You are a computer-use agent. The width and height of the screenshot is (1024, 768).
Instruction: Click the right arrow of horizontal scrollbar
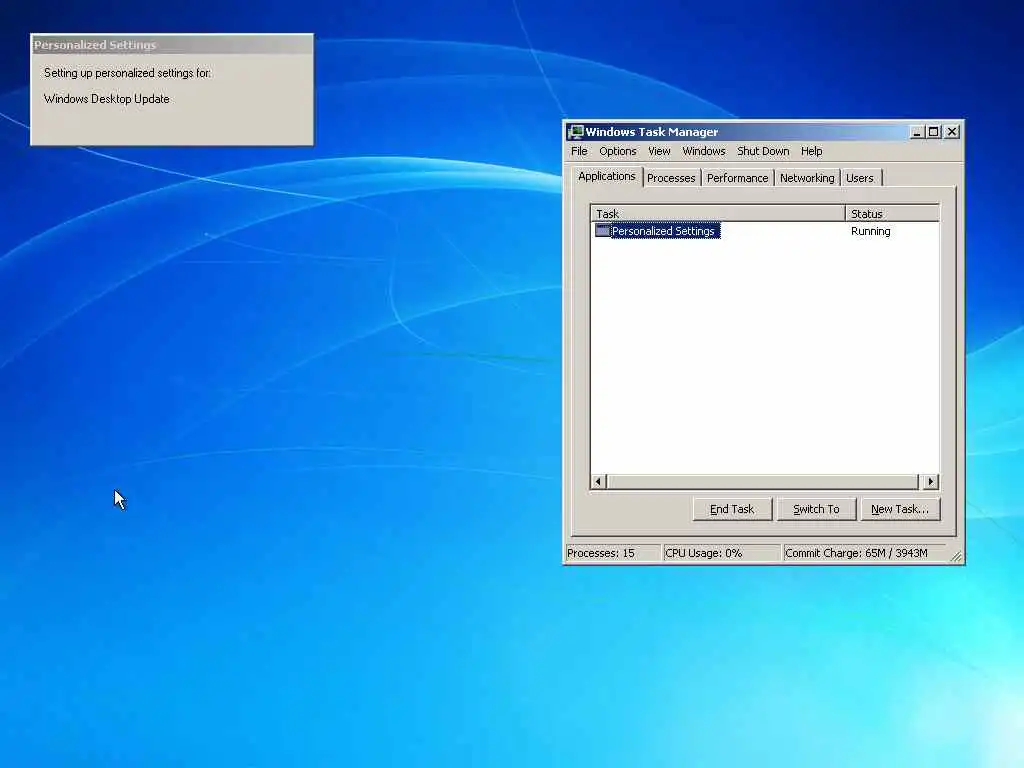point(931,482)
